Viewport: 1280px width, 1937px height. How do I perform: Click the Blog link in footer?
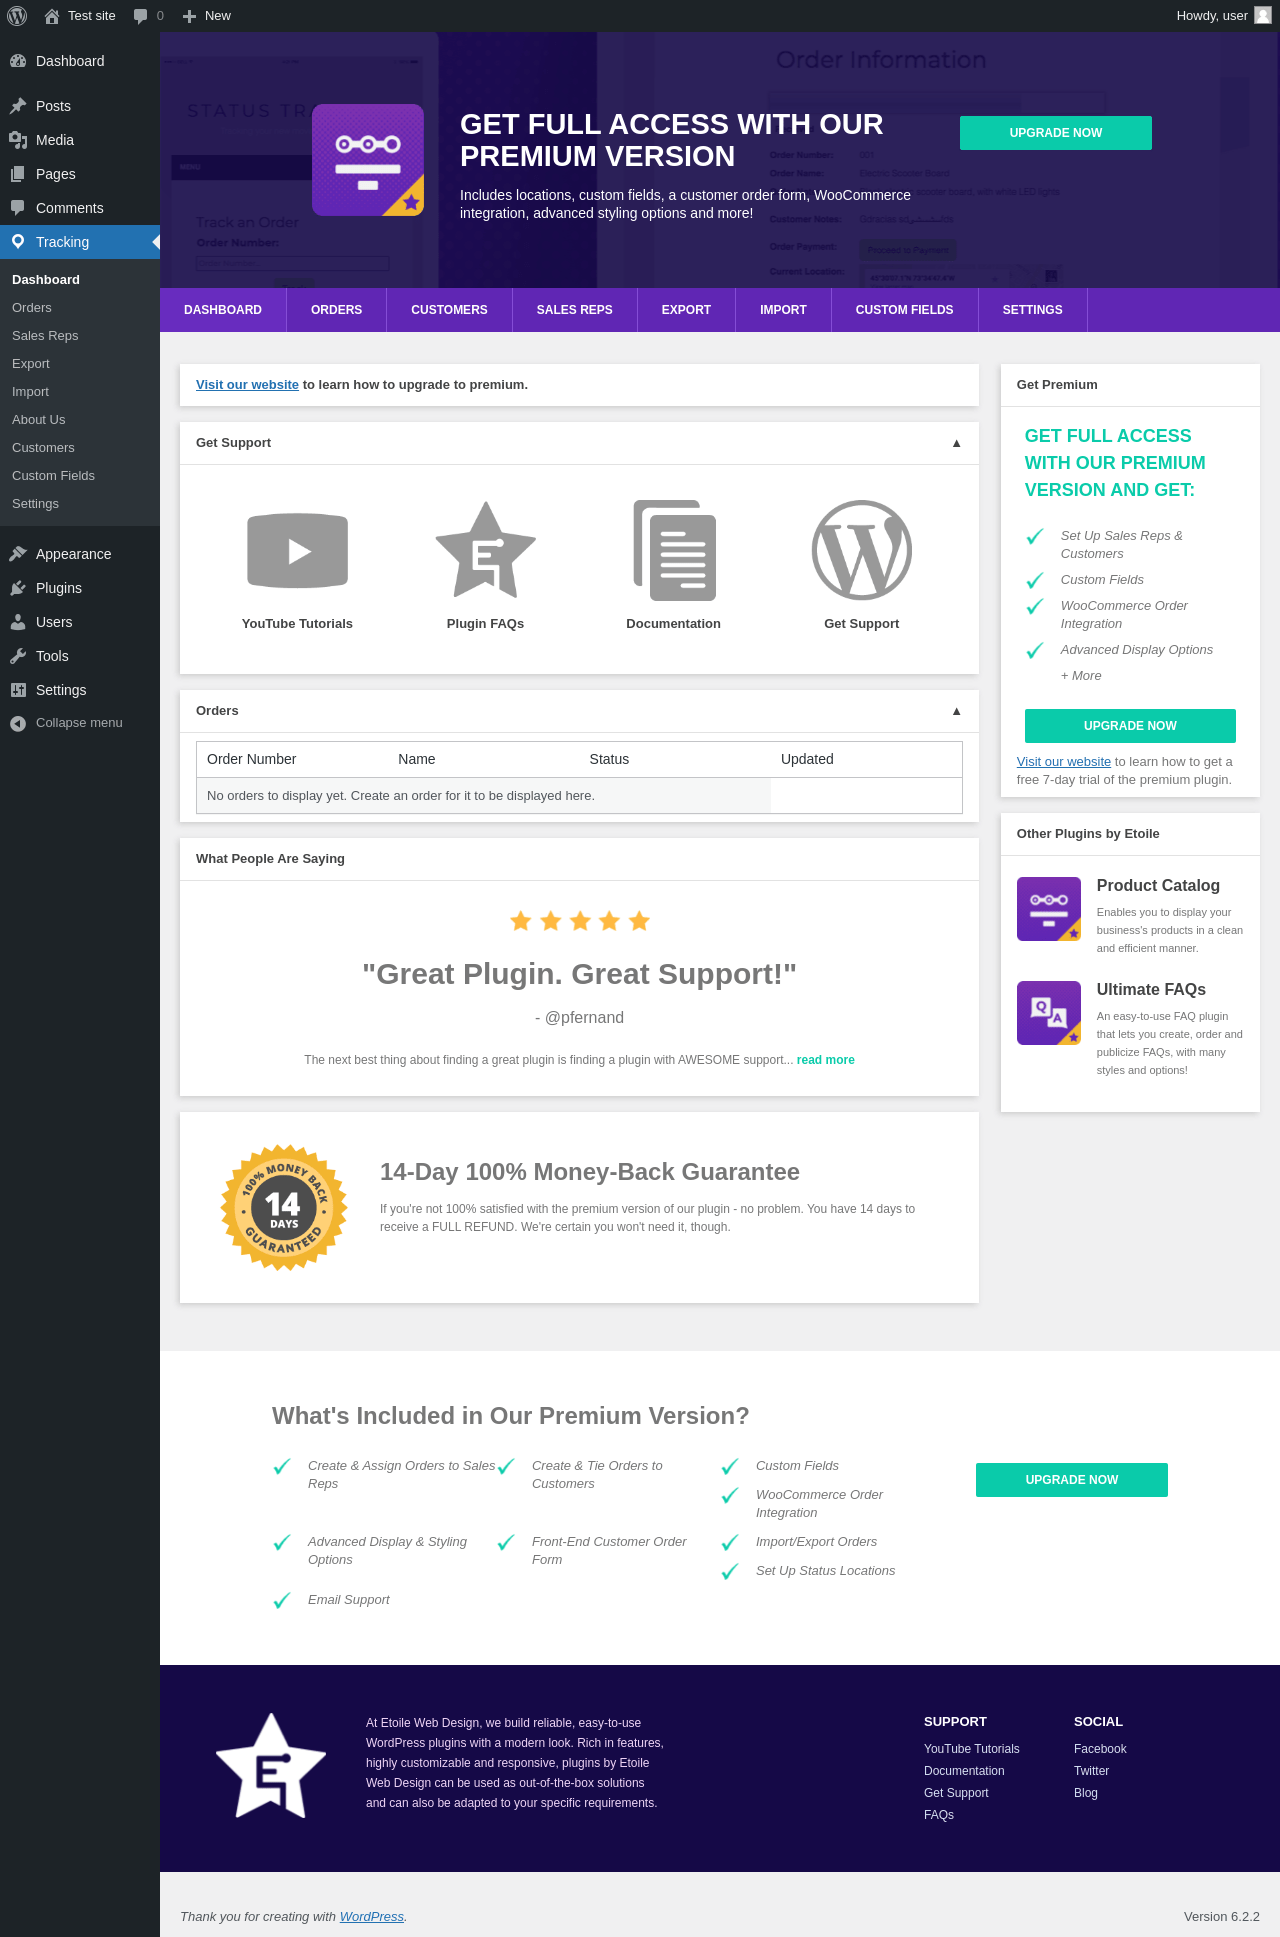click(1086, 1793)
